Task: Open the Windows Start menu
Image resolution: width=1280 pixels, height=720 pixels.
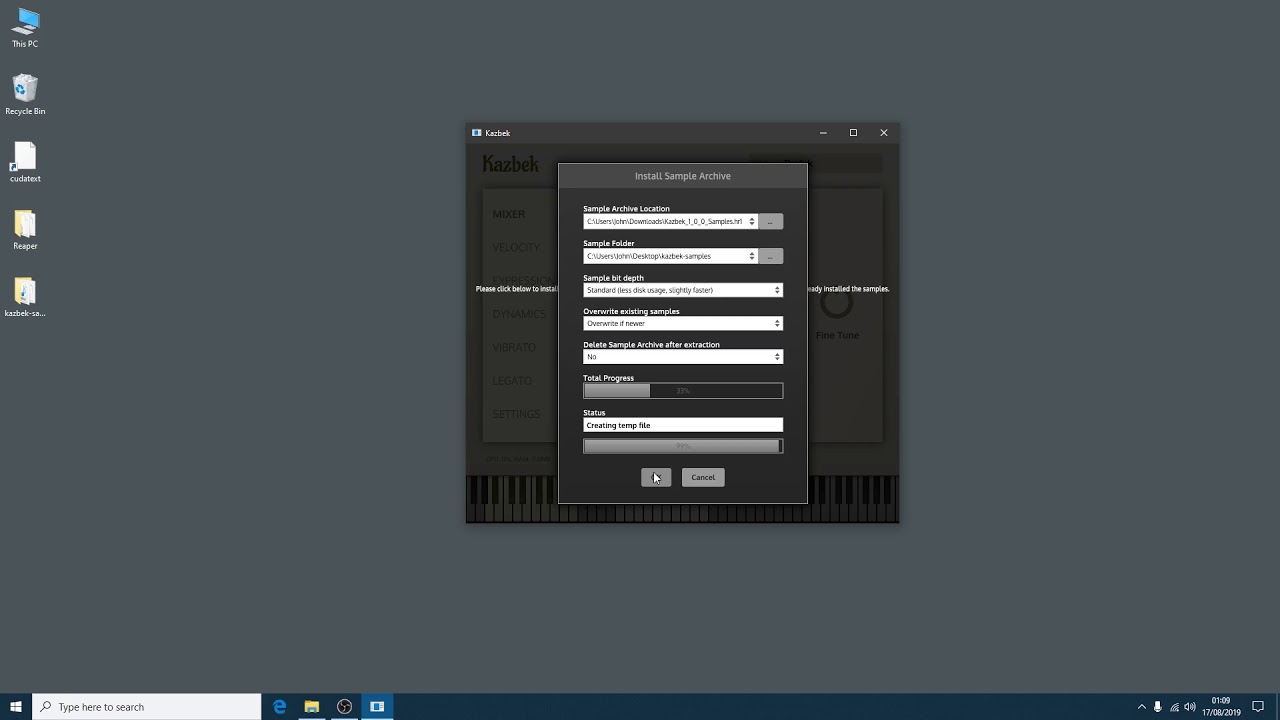Action: point(16,707)
